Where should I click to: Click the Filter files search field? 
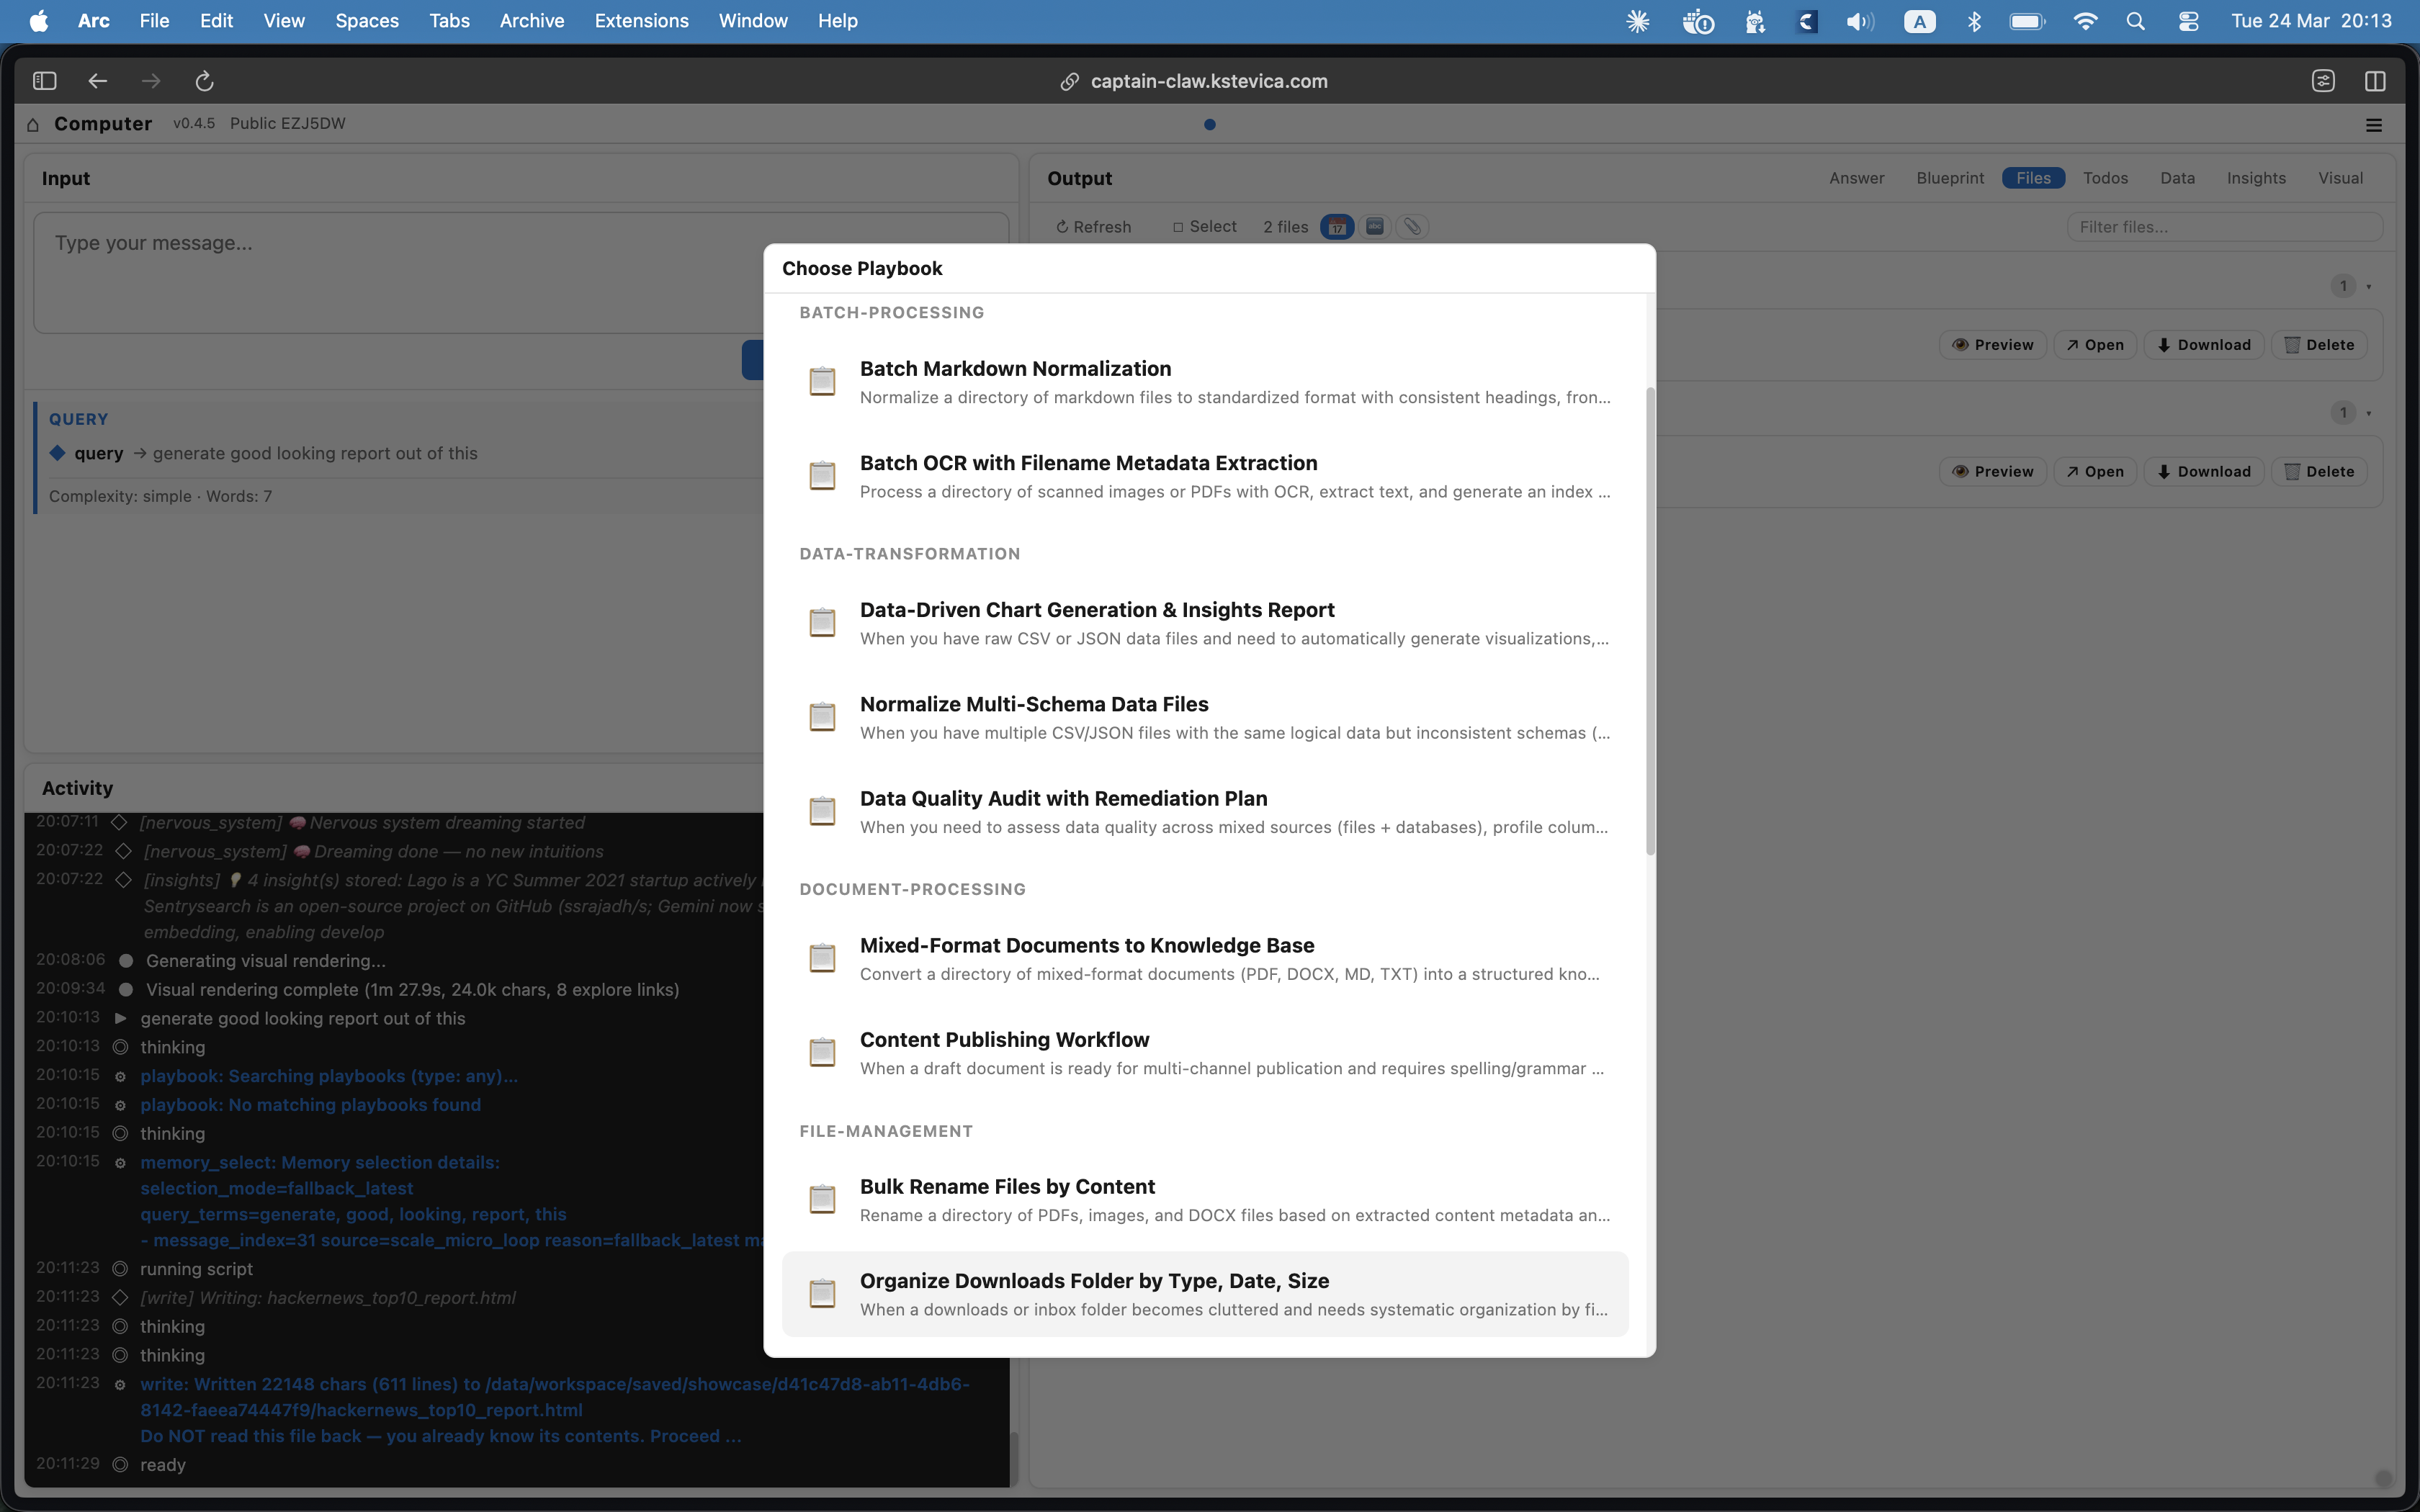(2224, 227)
